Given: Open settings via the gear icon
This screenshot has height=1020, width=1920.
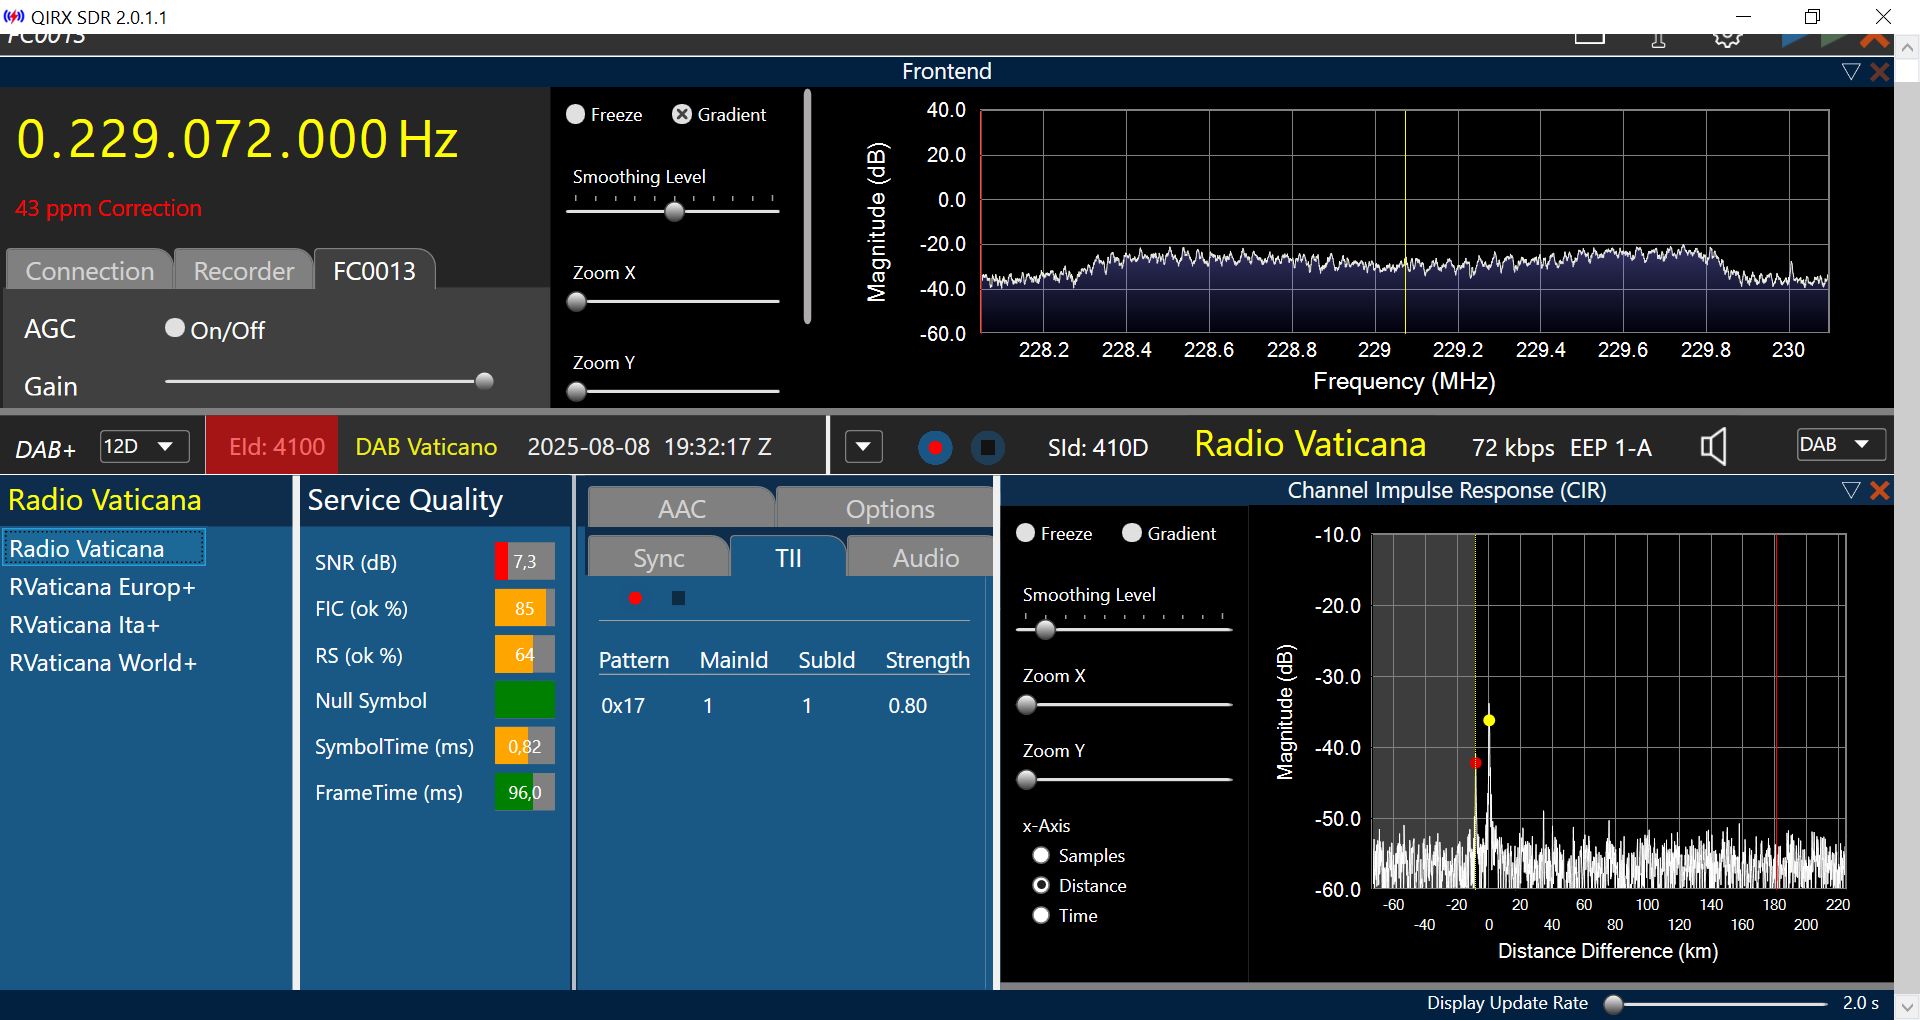Looking at the screenshot, I should pos(1727,39).
